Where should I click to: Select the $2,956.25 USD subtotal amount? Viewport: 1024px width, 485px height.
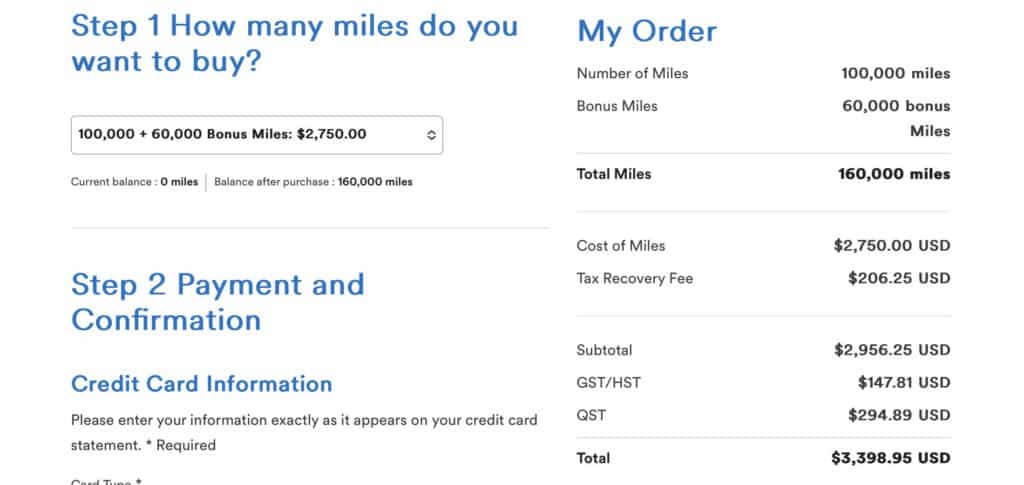coord(891,350)
